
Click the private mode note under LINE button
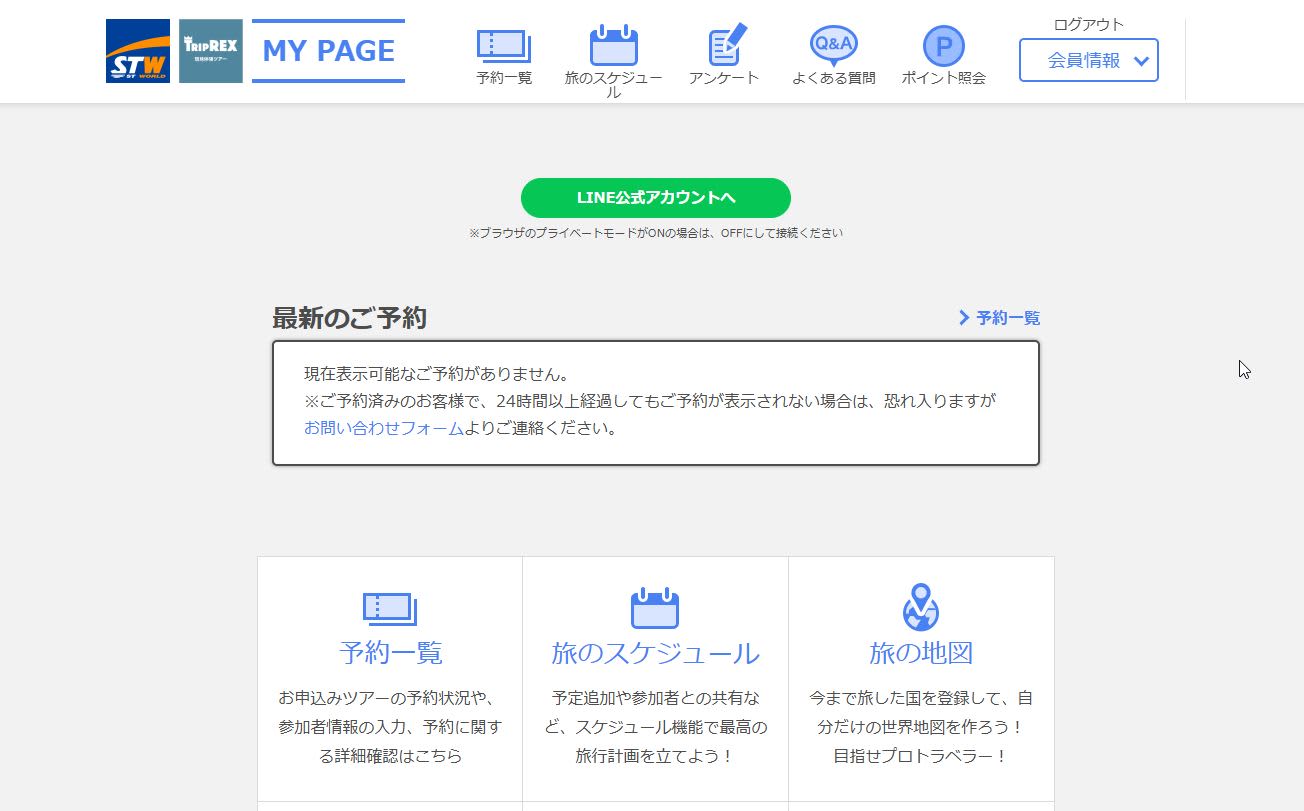click(656, 233)
